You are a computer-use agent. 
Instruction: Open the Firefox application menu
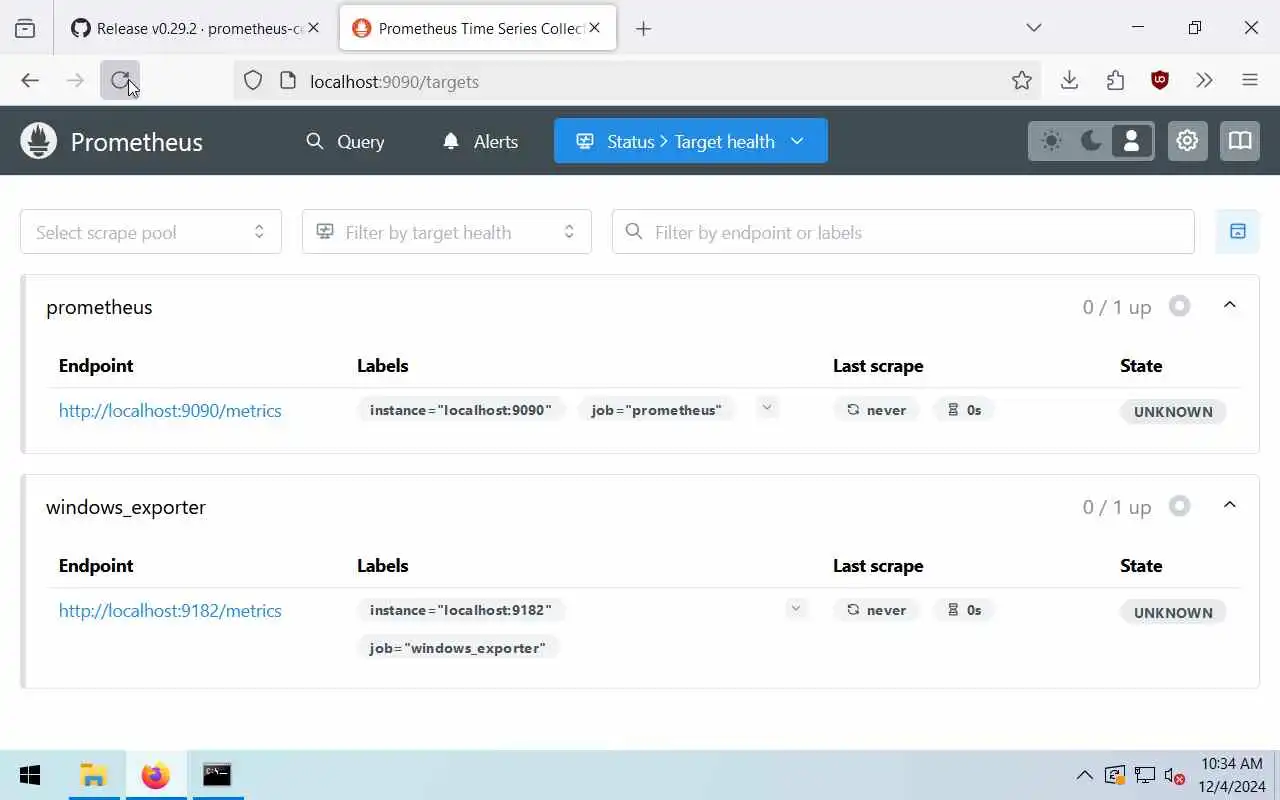pyautogui.click(x=1250, y=81)
